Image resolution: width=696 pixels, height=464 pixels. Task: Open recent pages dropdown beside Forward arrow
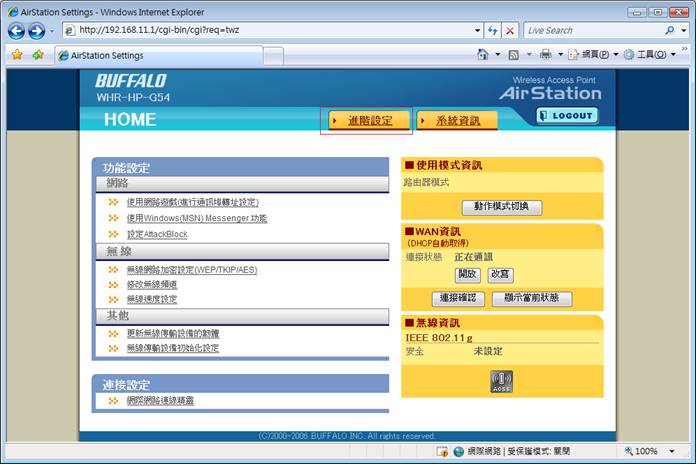52,31
